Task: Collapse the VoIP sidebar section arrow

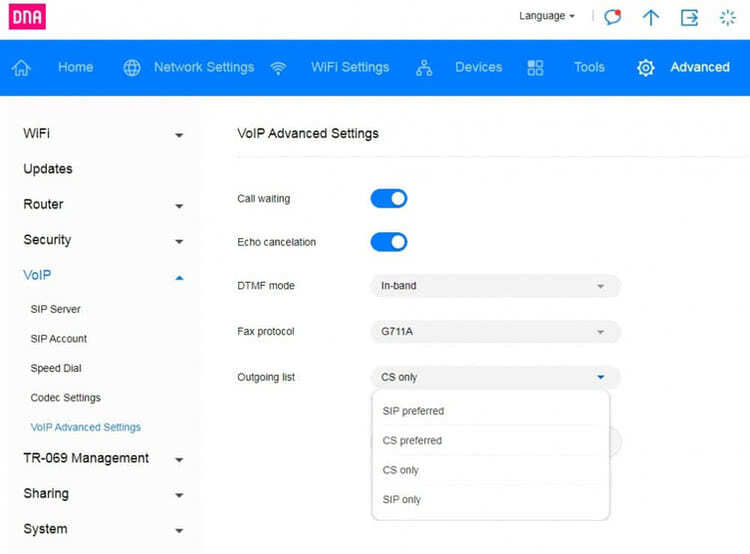Action: [x=179, y=277]
